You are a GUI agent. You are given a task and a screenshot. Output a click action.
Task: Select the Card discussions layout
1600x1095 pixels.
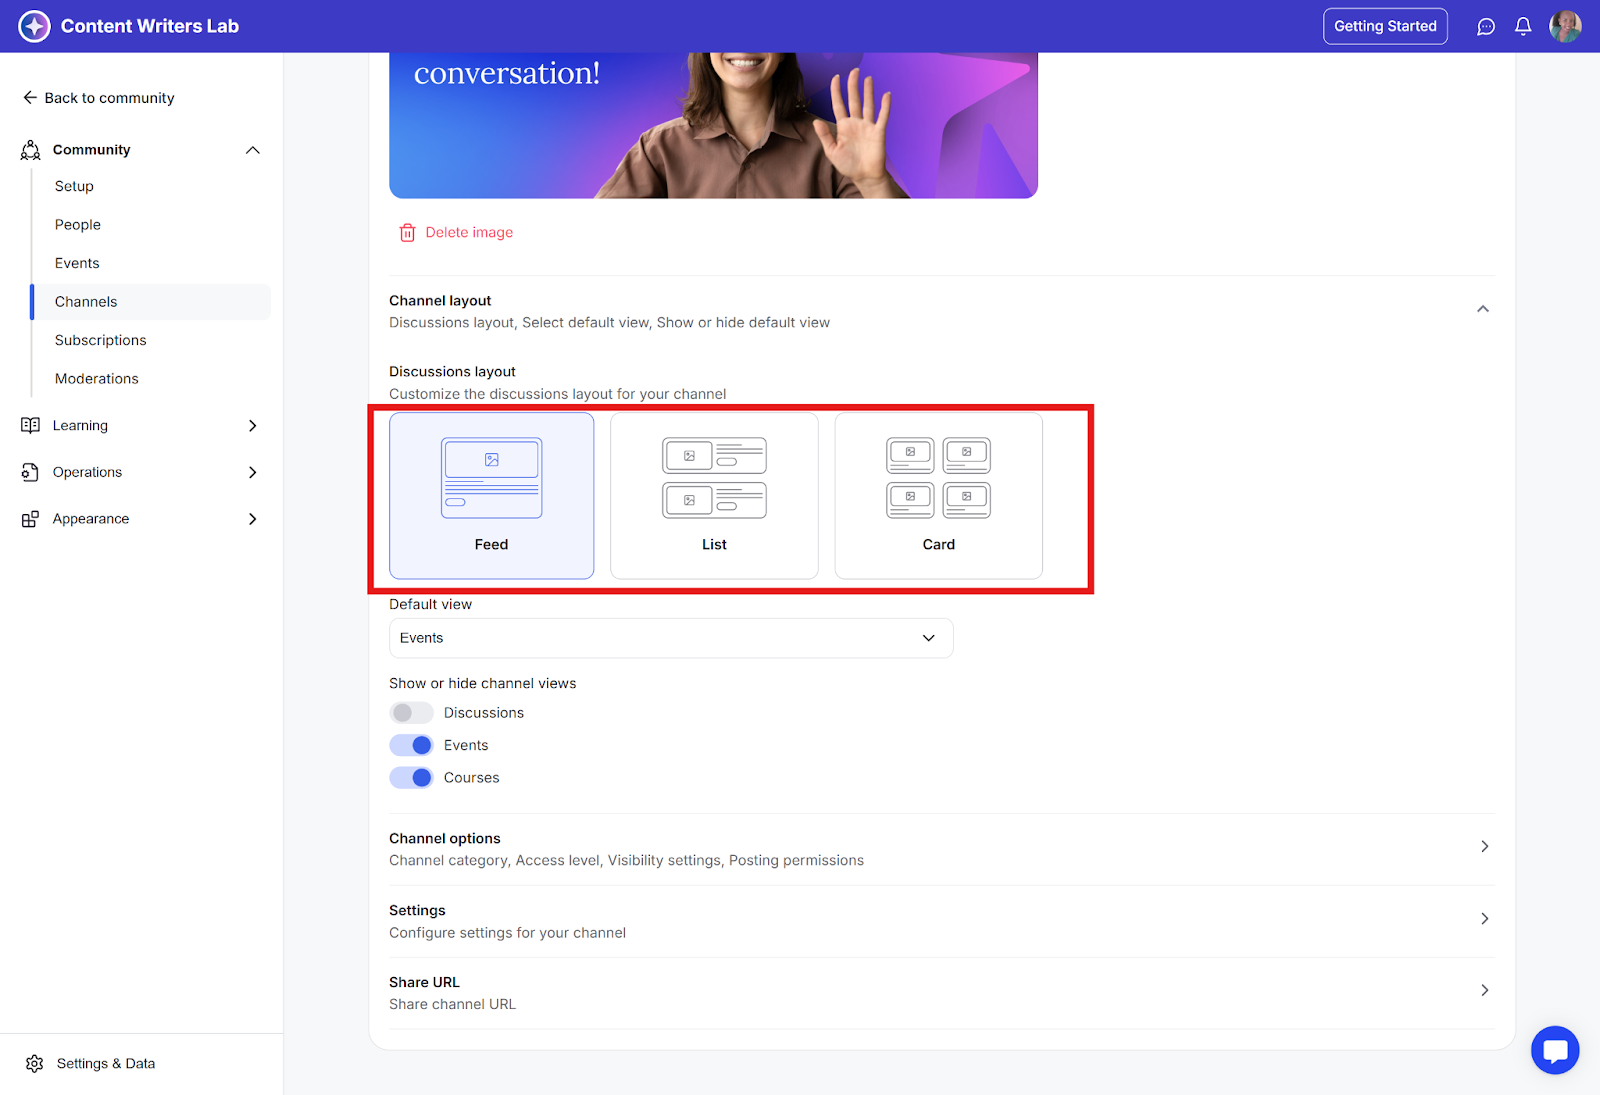click(939, 496)
